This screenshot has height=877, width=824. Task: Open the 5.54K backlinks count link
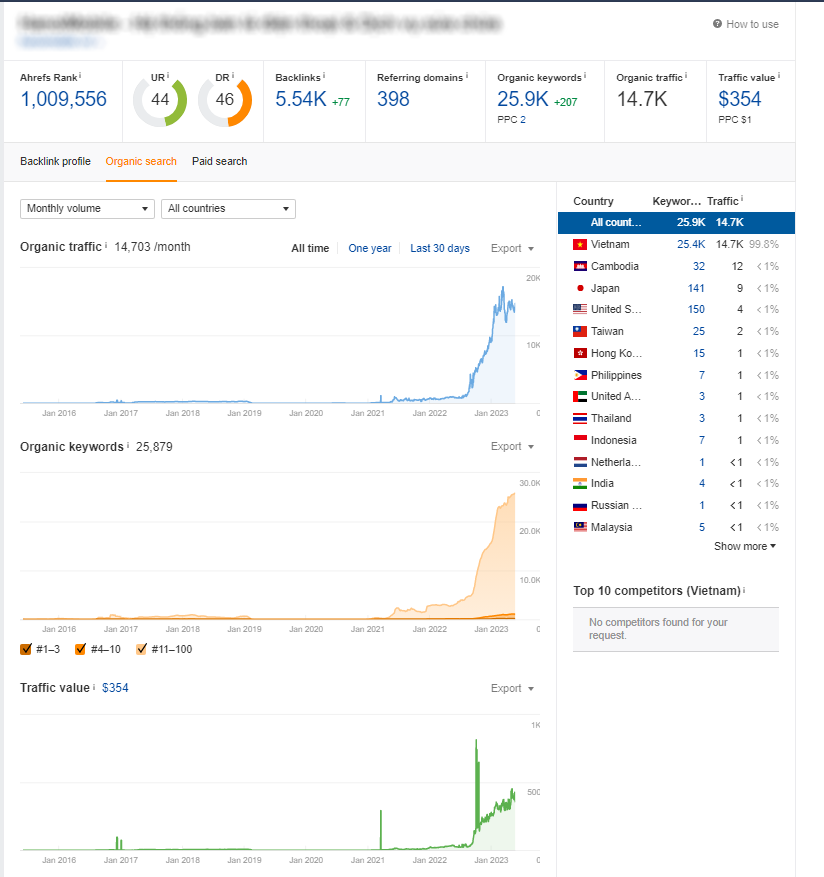click(300, 99)
